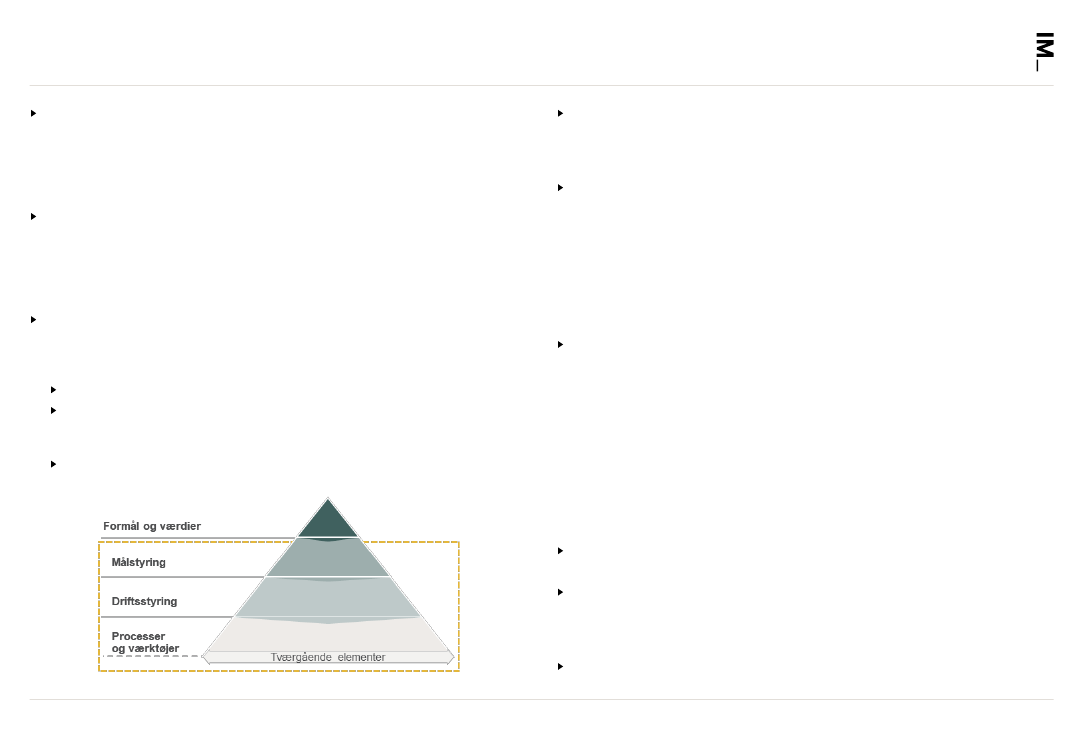
Task: Select the 'Processer og værktøjer' label
Action: coord(145,642)
